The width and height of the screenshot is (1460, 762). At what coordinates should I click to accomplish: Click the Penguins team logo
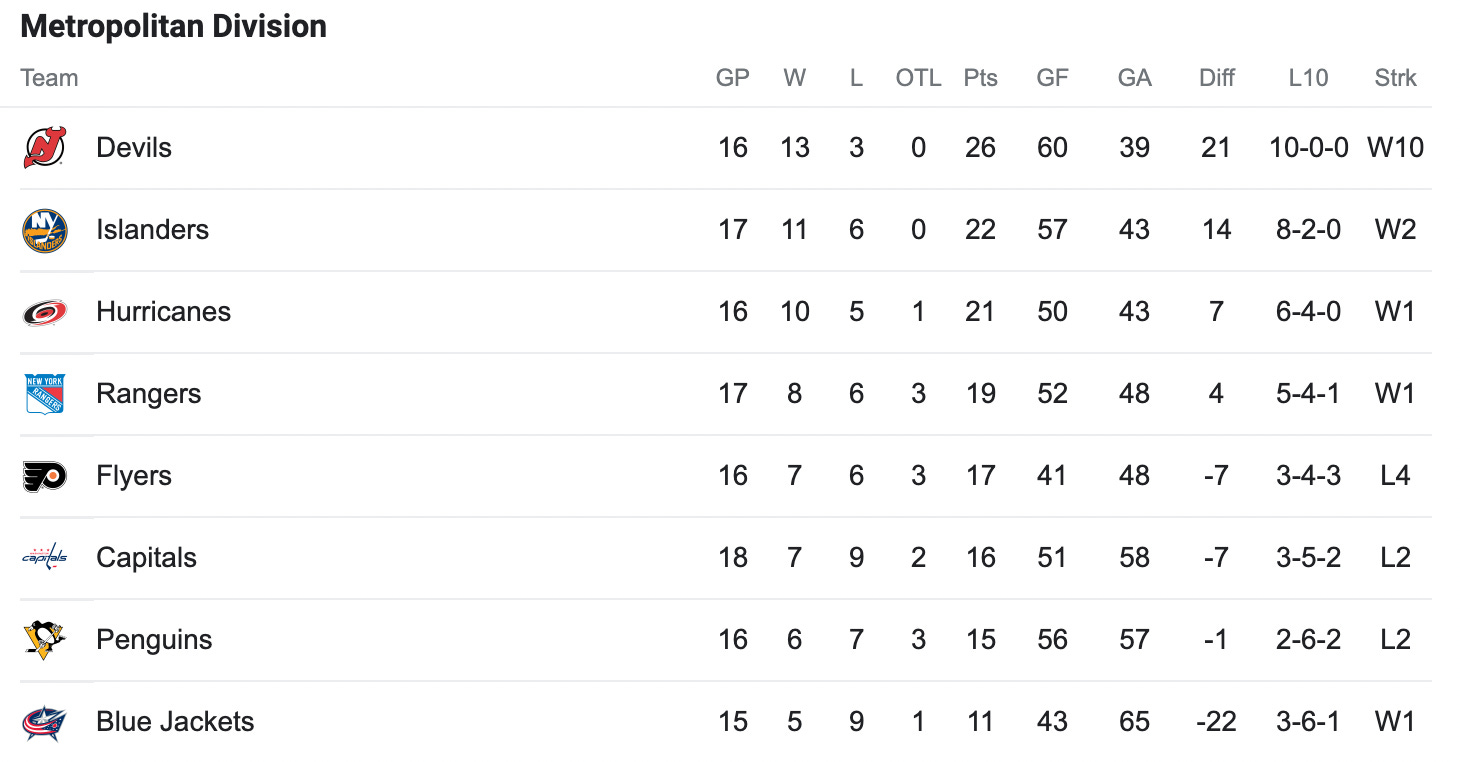(x=45, y=640)
